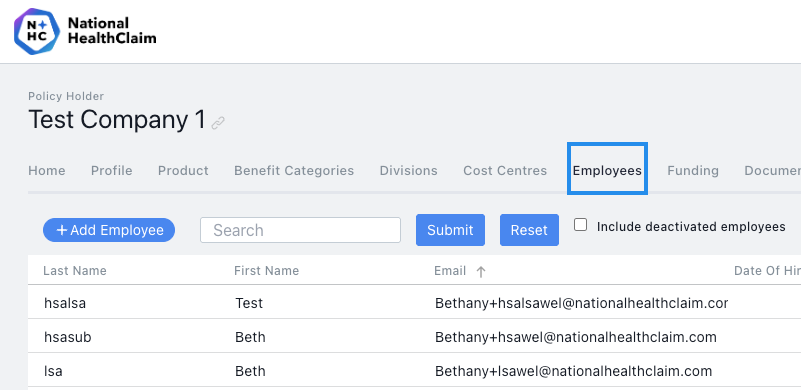Focus the employee Search field
Image resolution: width=801 pixels, height=390 pixels.
300,230
